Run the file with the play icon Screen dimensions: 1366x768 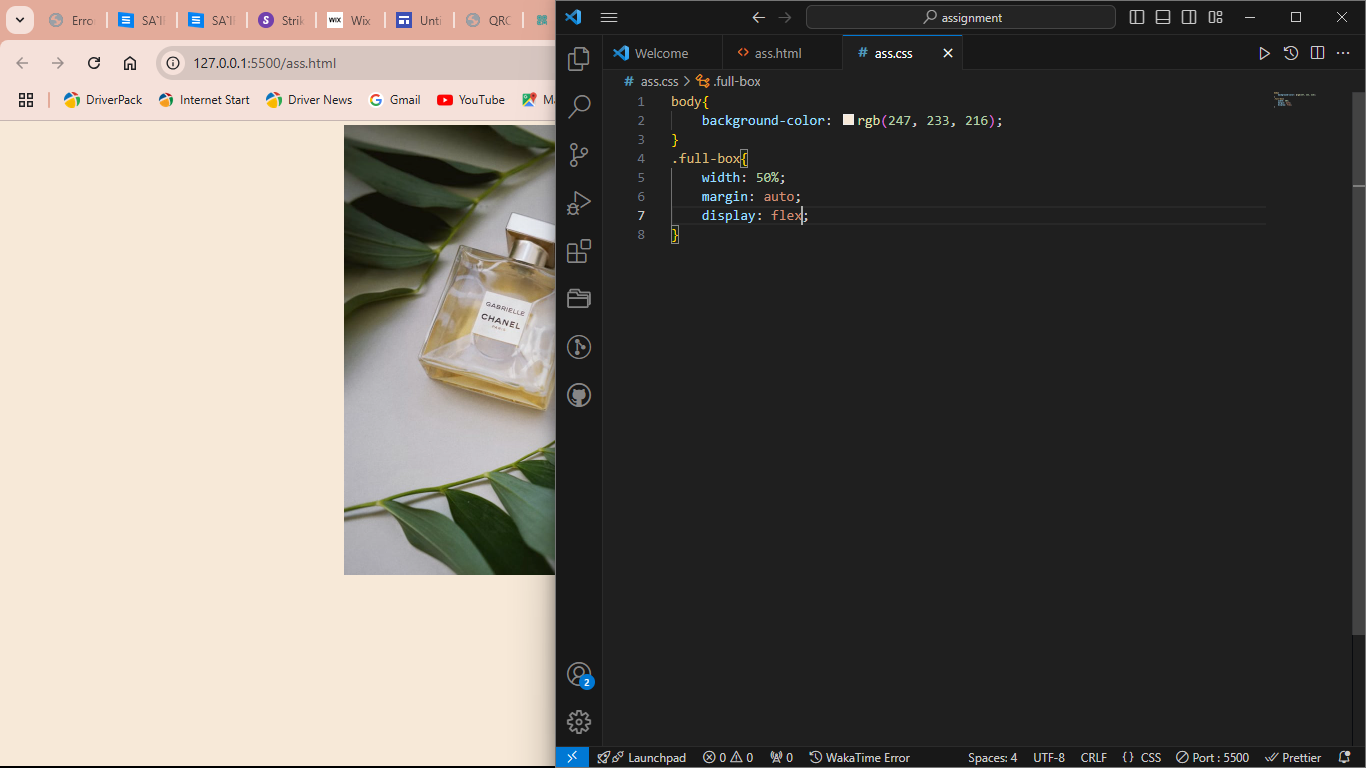point(1264,53)
